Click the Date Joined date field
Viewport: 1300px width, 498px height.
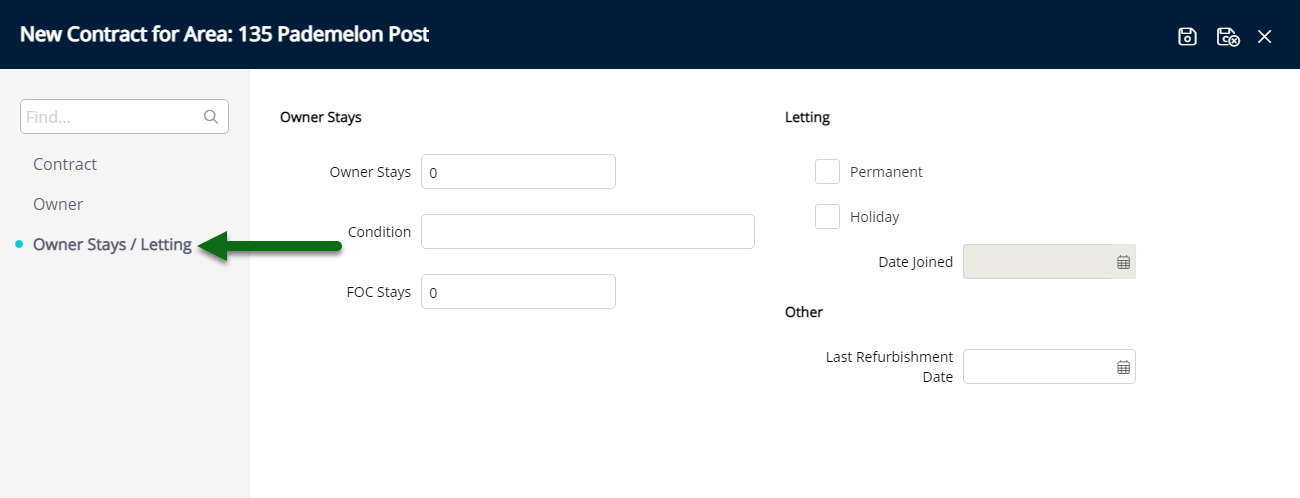(x=1049, y=262)
